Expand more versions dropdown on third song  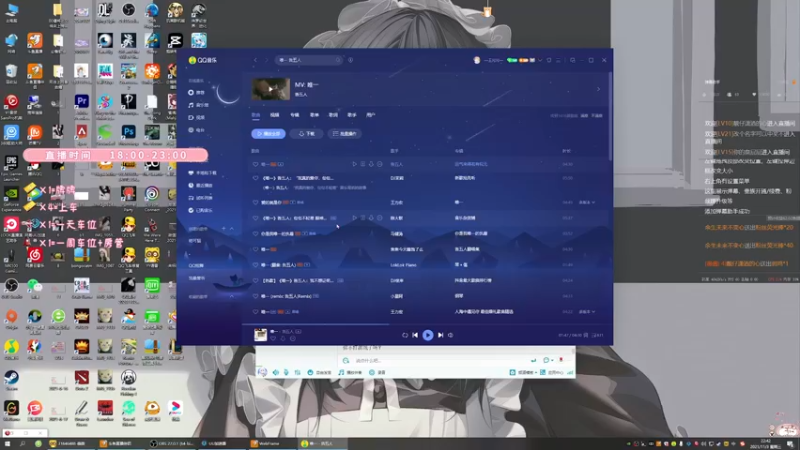click(x=587, y=203)
